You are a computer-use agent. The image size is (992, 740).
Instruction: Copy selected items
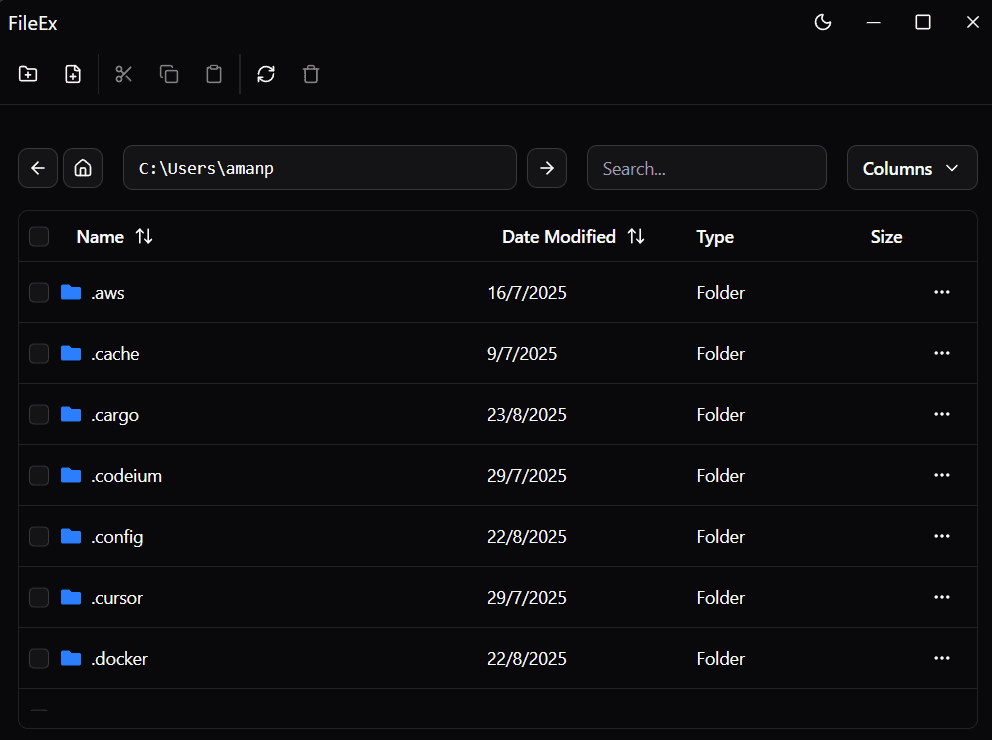click(169, 74)
